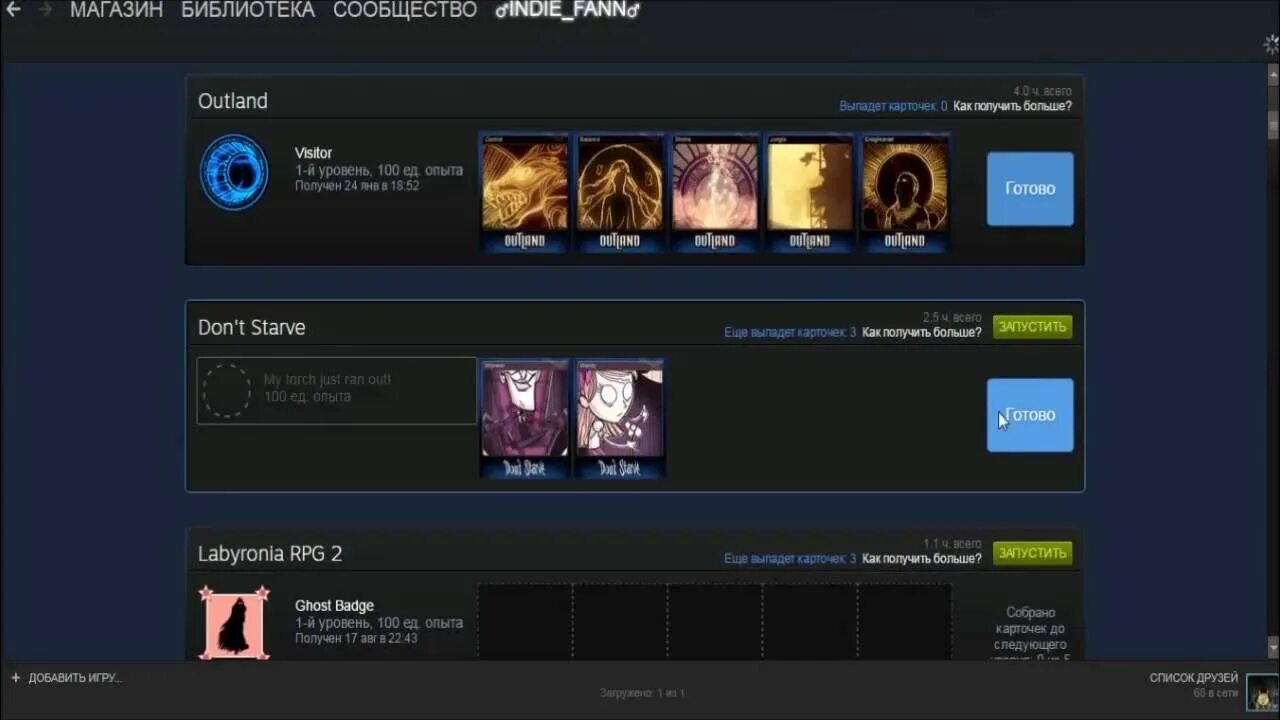Image resolution: width=1280 pixels, height=720 pixels.
Task: Click the Готово button for Outland
Action: (x=1030, y=189)
